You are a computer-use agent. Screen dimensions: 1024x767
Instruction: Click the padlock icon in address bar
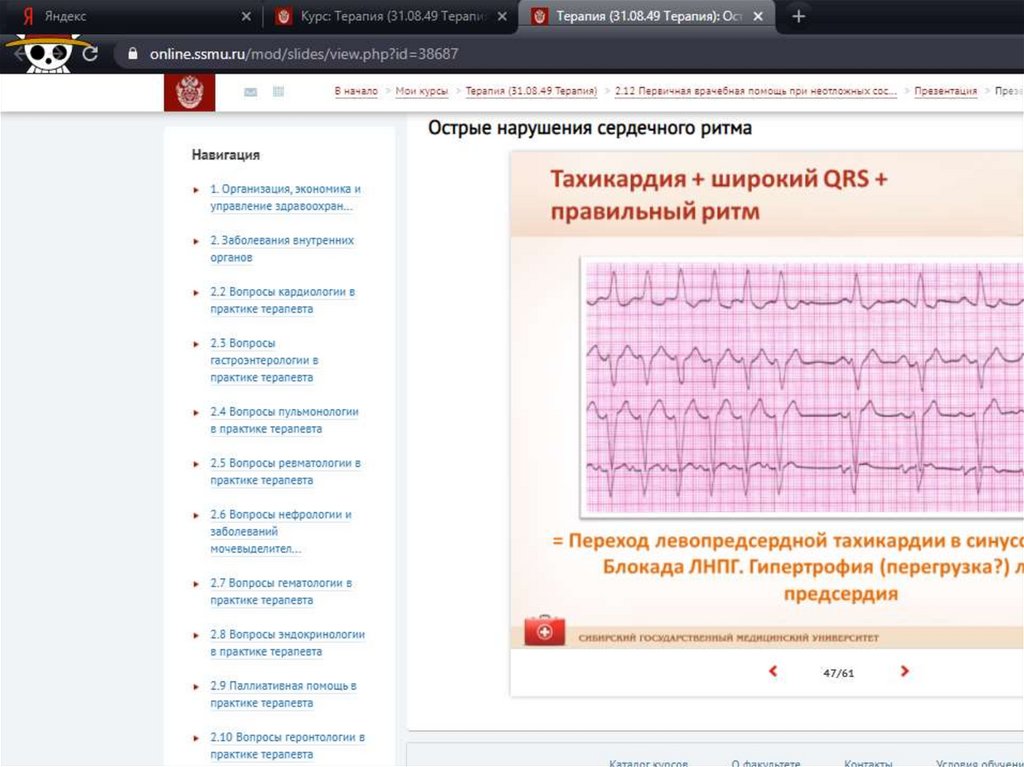click(133, 54)
